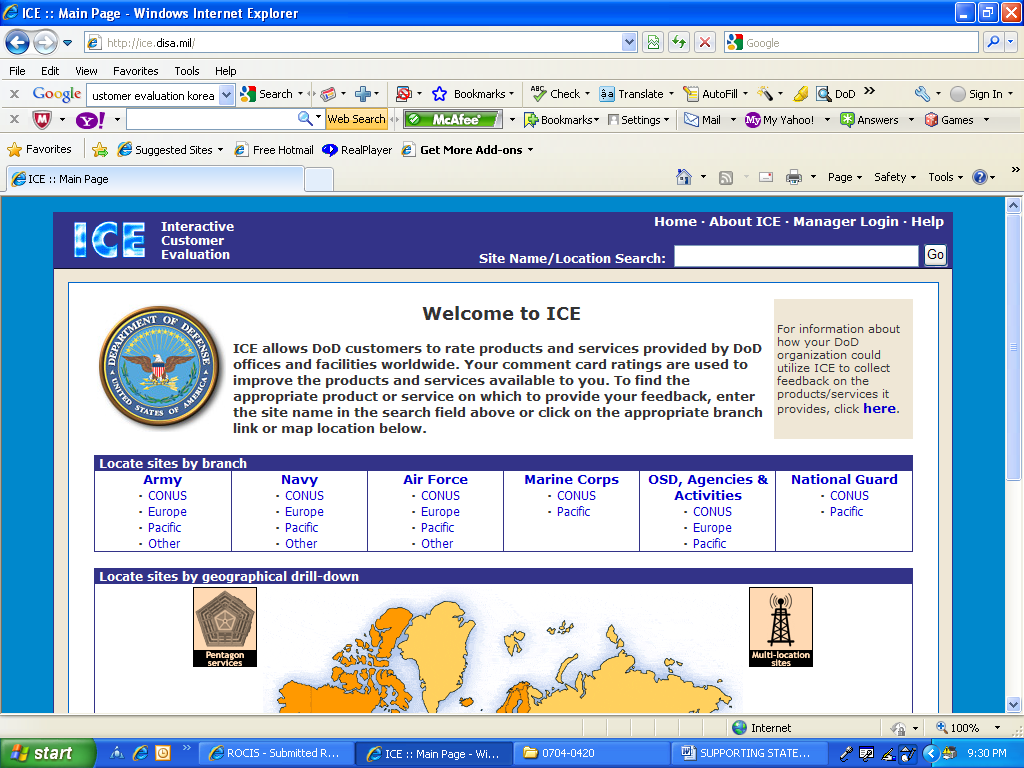Viewport: 1024px width, 768px height.
Task: Click the Army CONUS link
Action: 167,496
